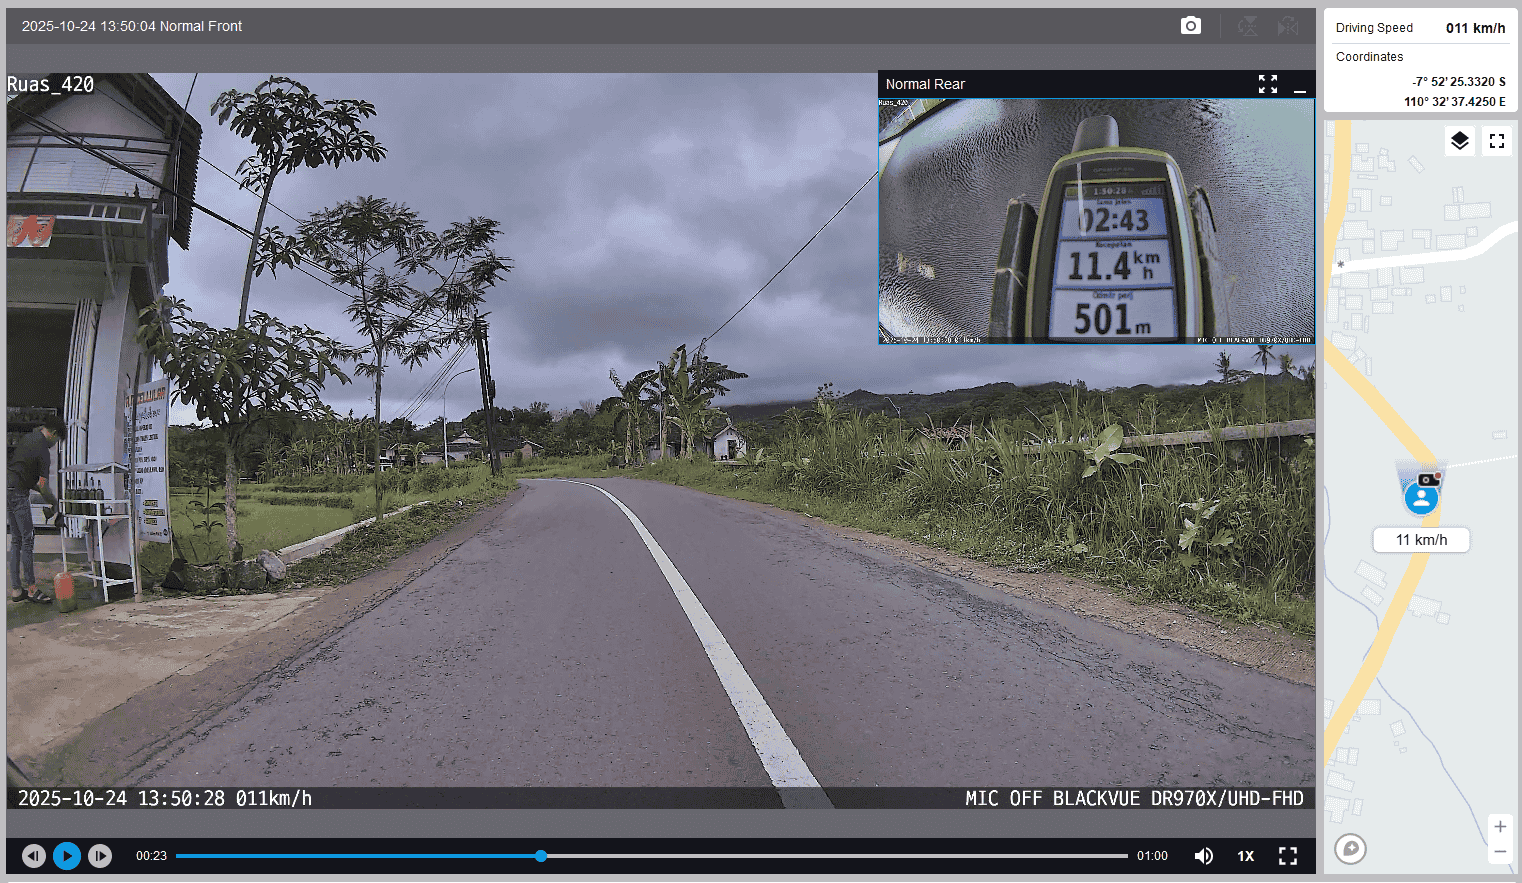Zoom out on the map
The image size is (1522, 883).
pyautogui.click(x=1500, y=852)
